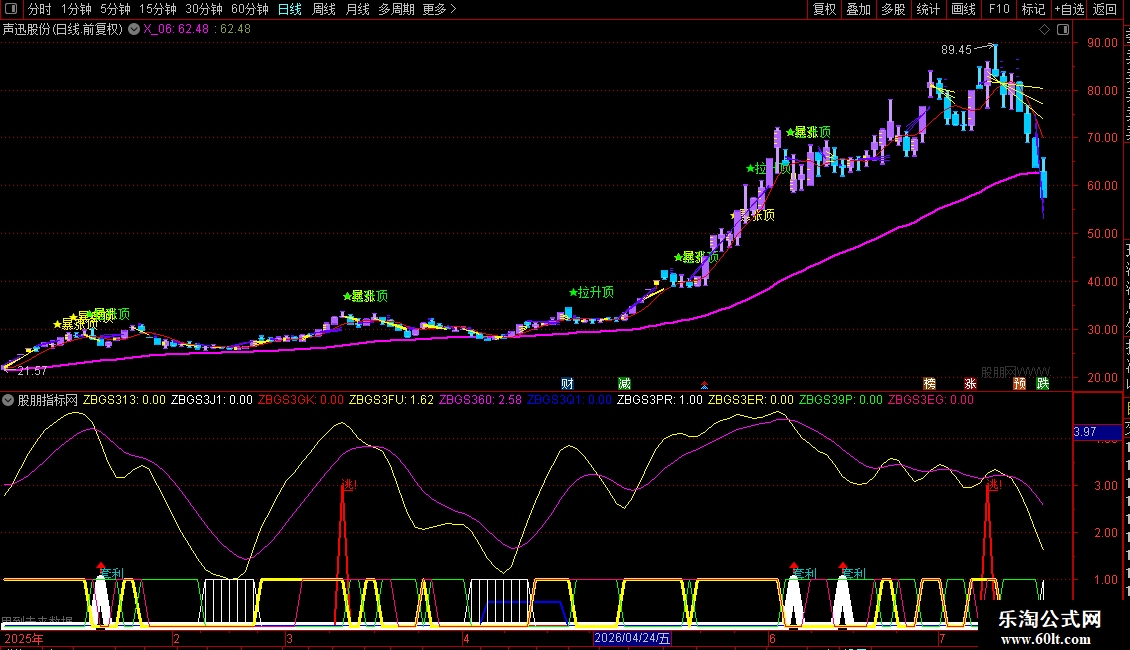Click the 暴涨顶 signal near 70.00
The image size is (1130, 650).
(809, 133)
